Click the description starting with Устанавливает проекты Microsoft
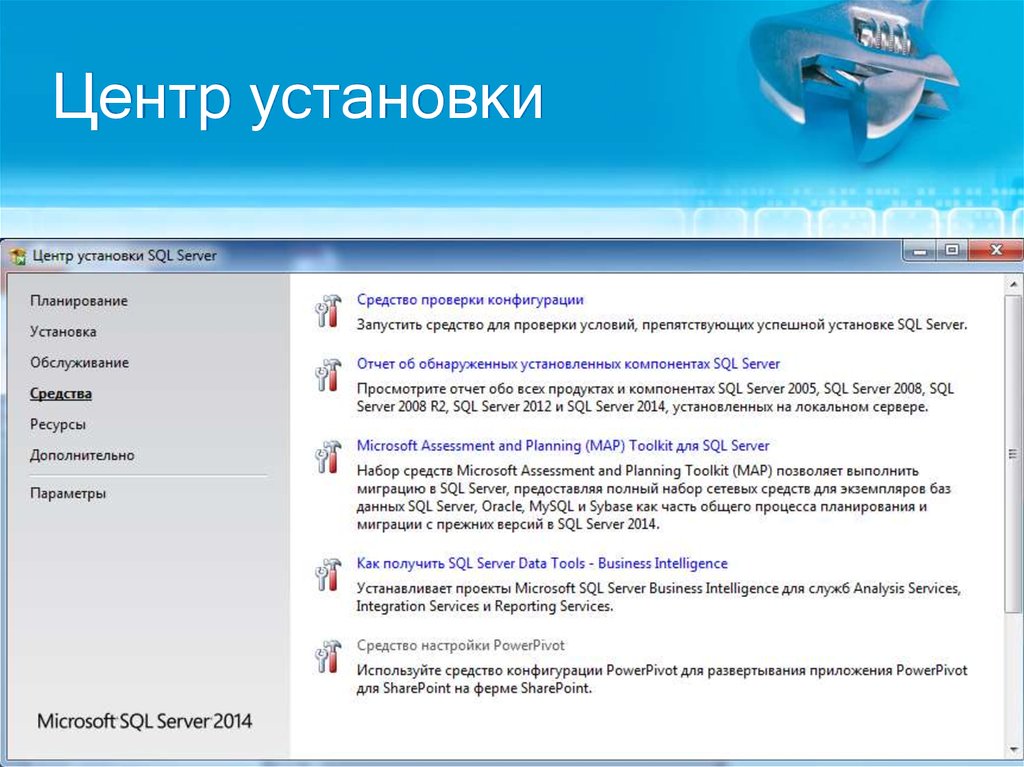 click(658, 597)
